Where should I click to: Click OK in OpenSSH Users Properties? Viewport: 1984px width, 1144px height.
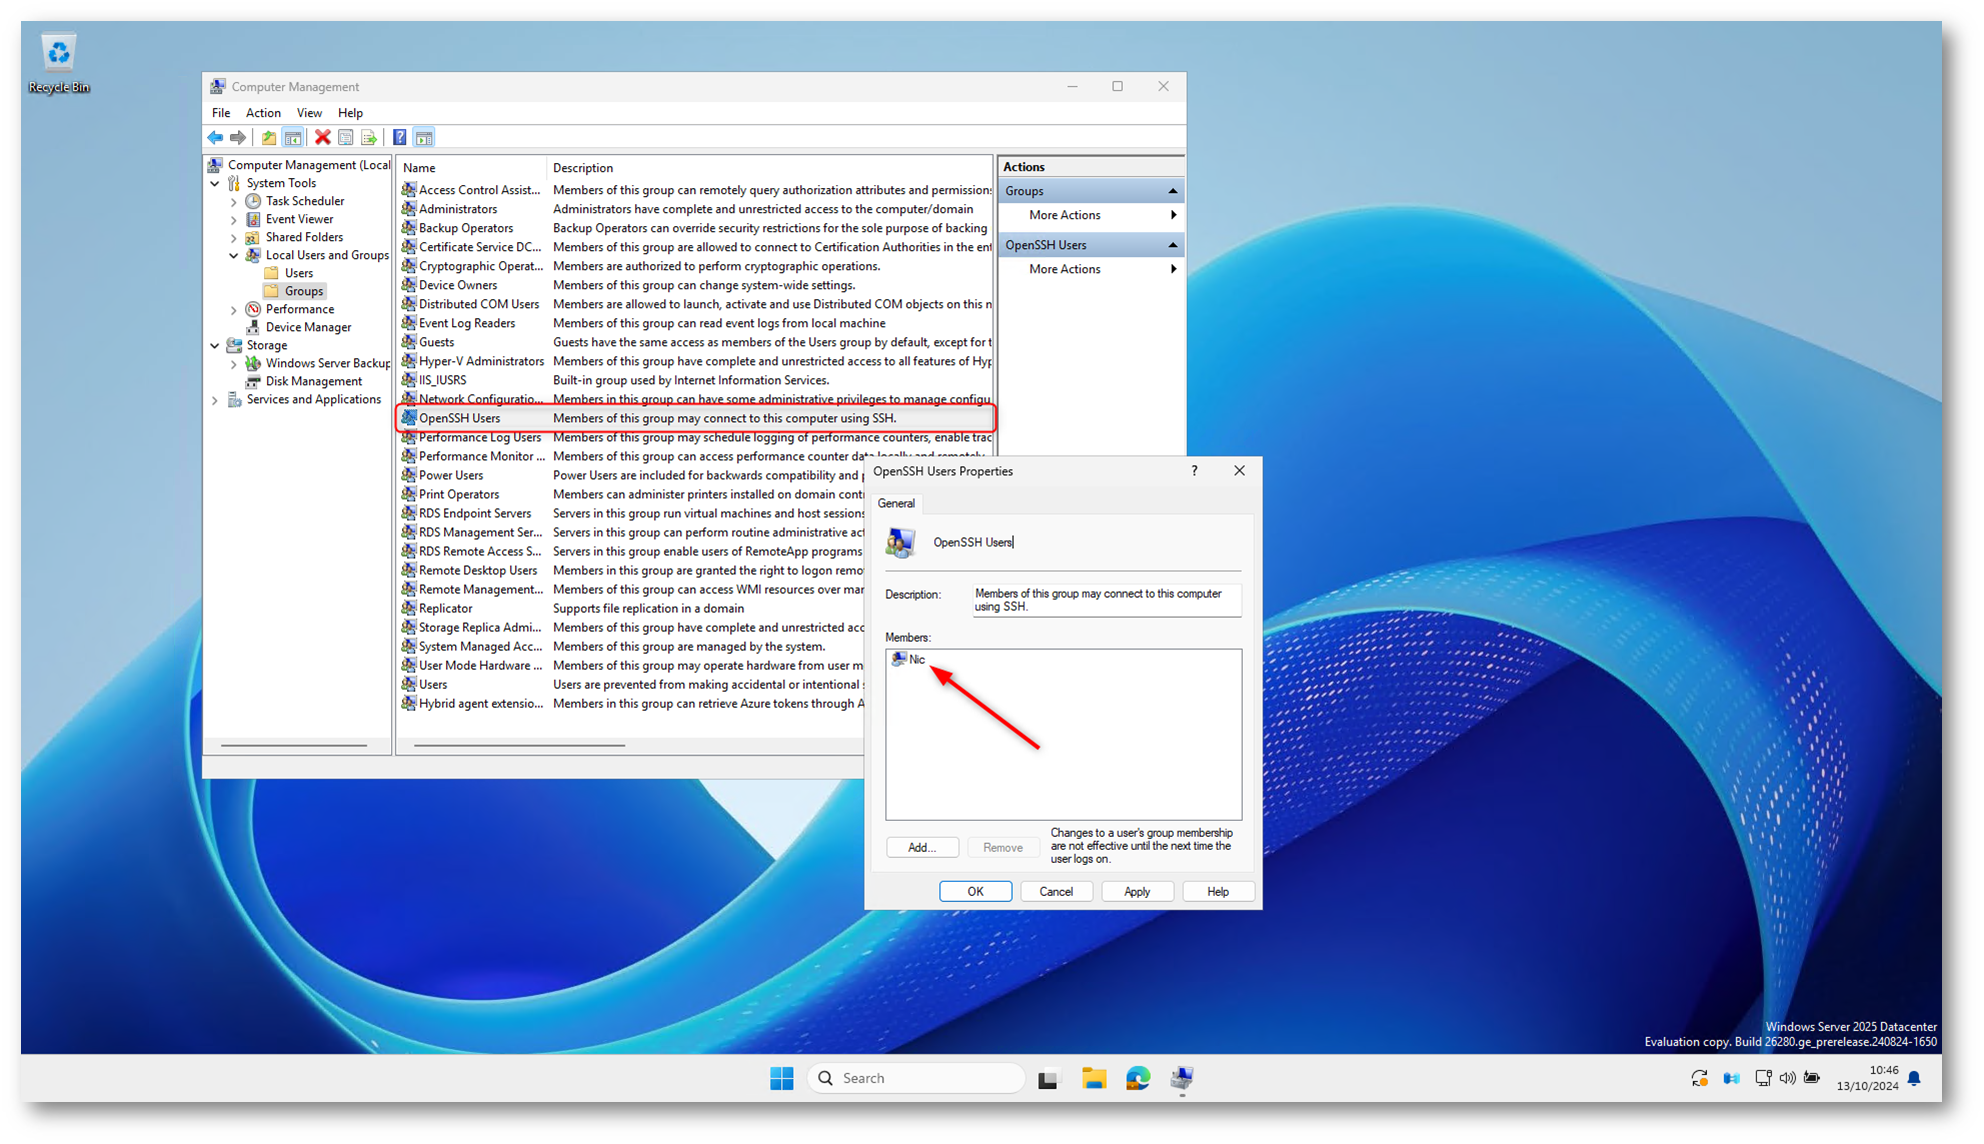[975, 891]
